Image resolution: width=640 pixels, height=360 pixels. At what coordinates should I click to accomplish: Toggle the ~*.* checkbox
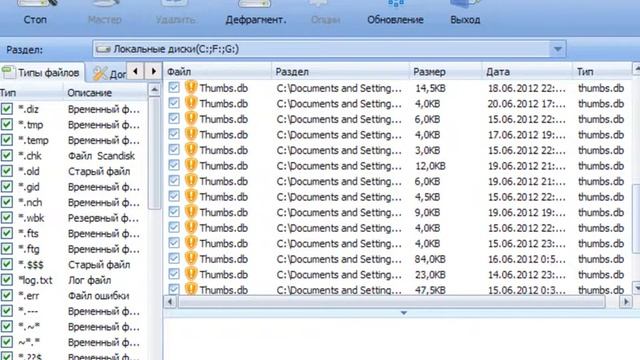[x=7, y=342]
